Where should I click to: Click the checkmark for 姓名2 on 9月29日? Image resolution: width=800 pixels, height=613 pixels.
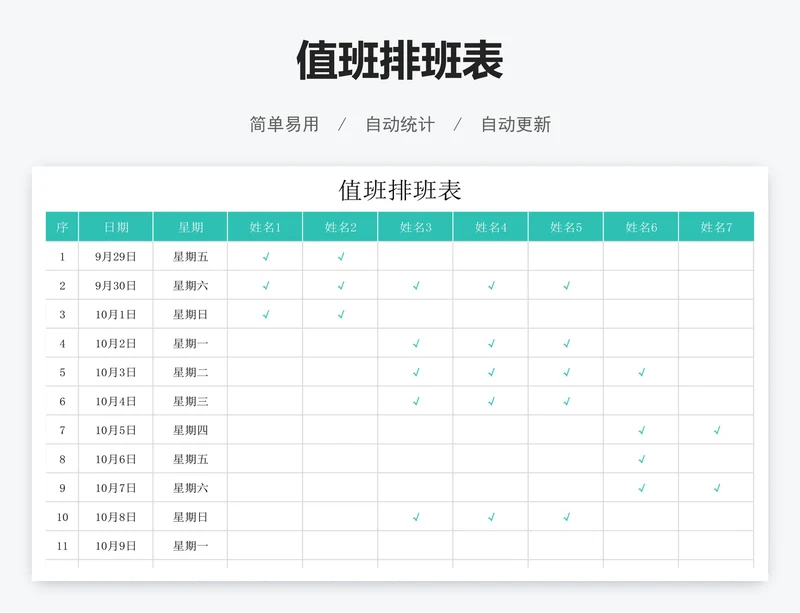(341, 257)
